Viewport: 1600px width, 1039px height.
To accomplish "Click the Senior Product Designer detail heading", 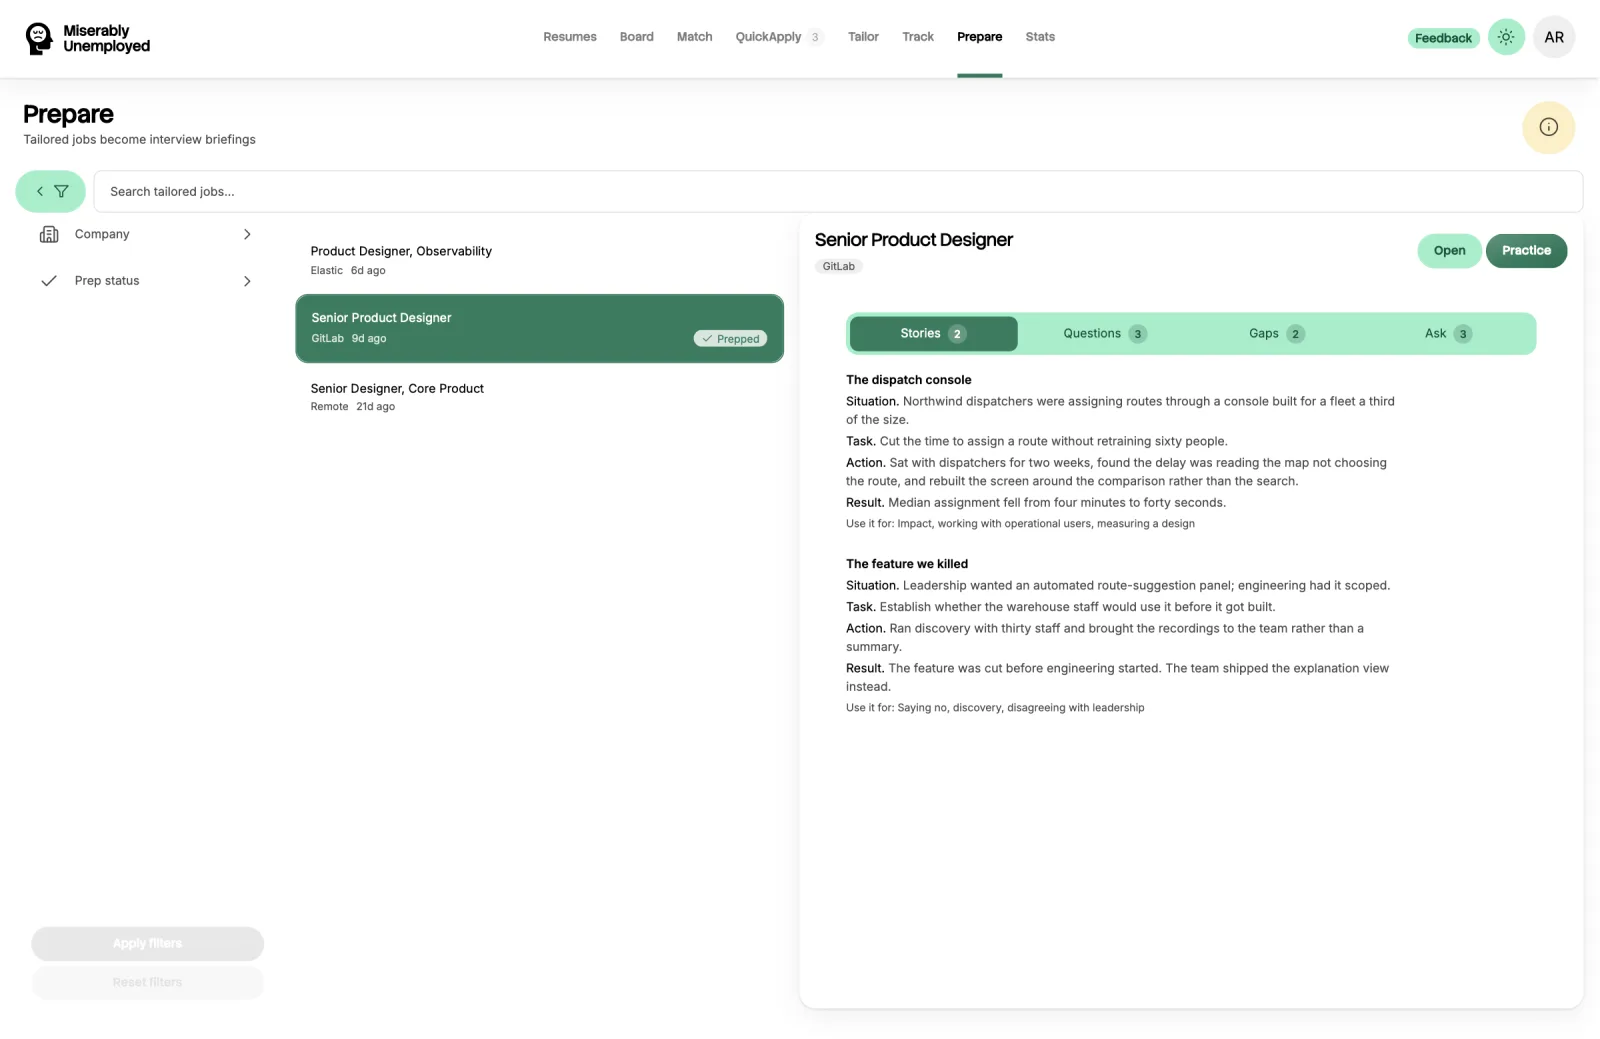I will tap(913, 240).
